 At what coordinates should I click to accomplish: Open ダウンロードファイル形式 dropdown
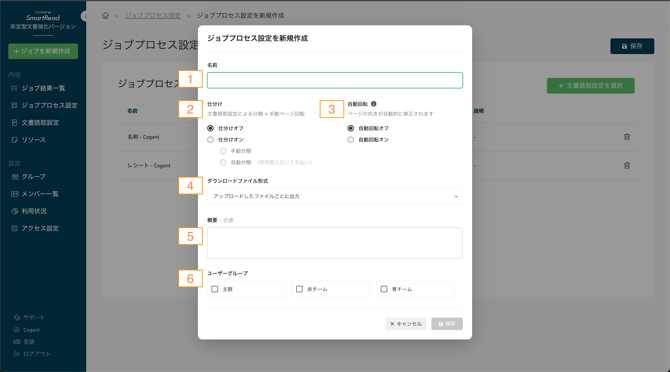(x=335, y=196)
